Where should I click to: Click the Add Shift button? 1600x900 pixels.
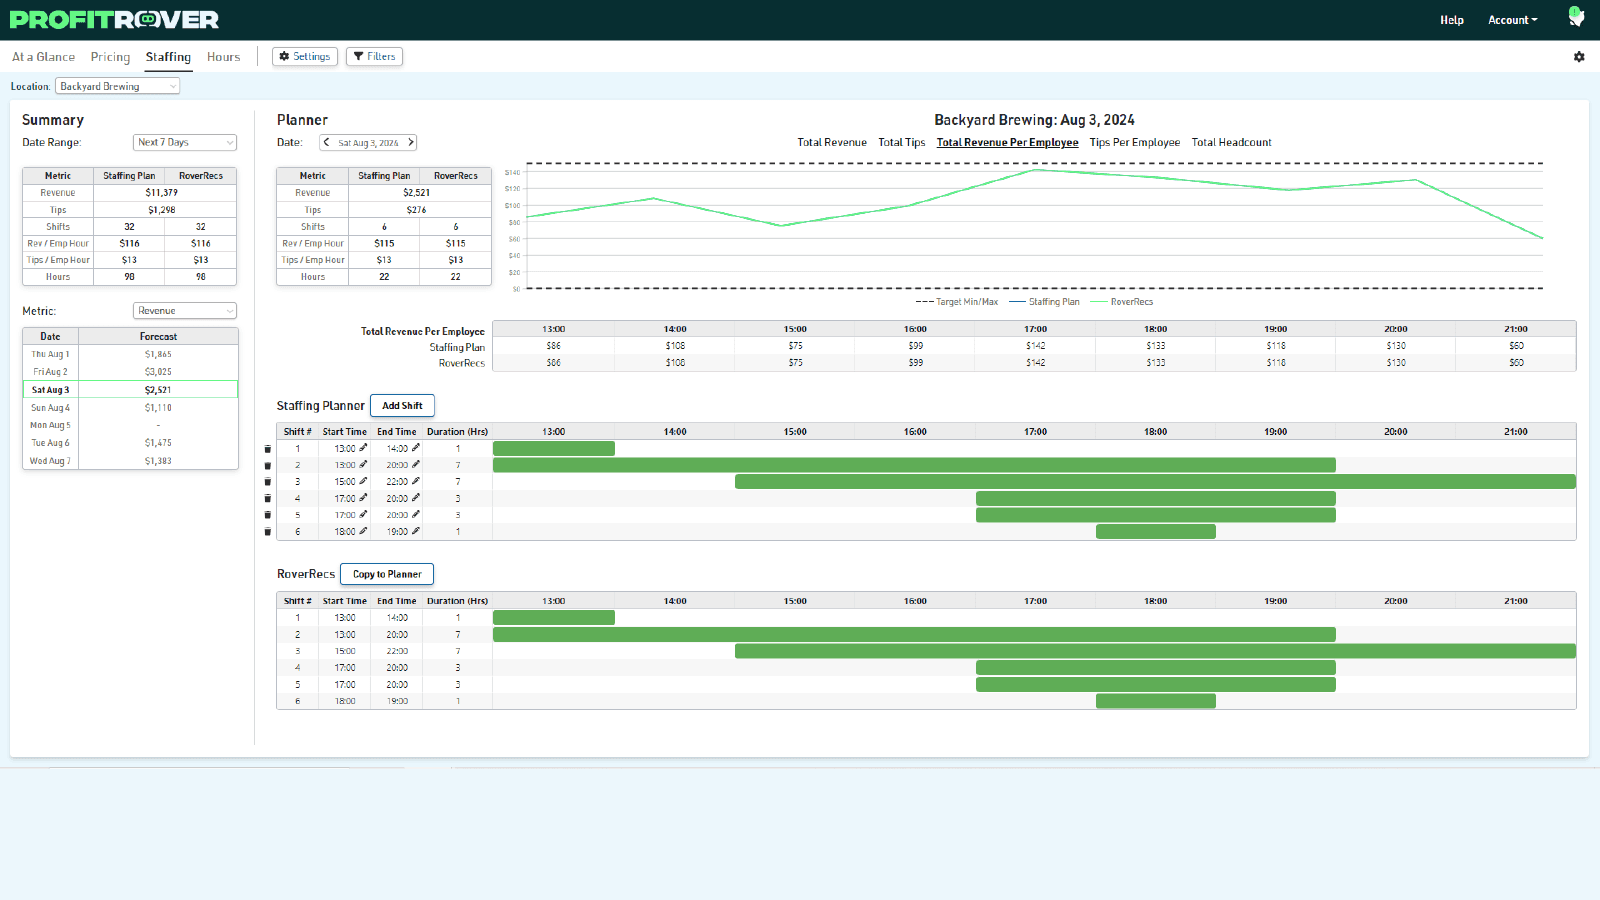pyautogui.click(x=402, y=406)
